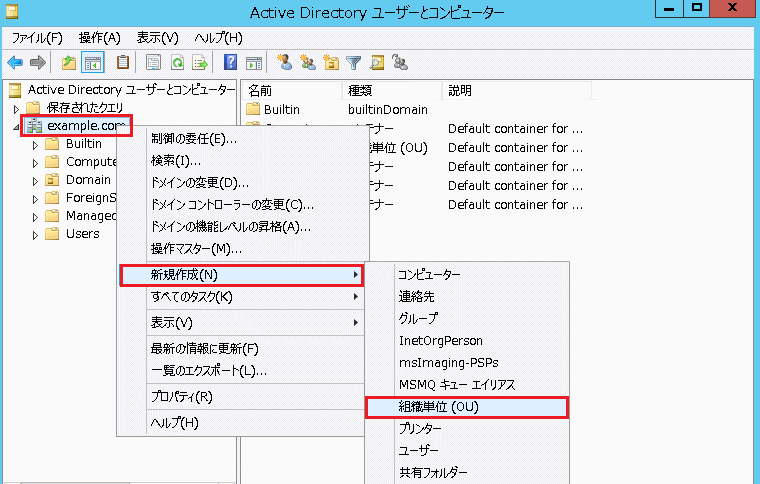The image size is (760, 484).
Task: Expand the Managed Service Accounts node arrow
Action: [35, 217]
